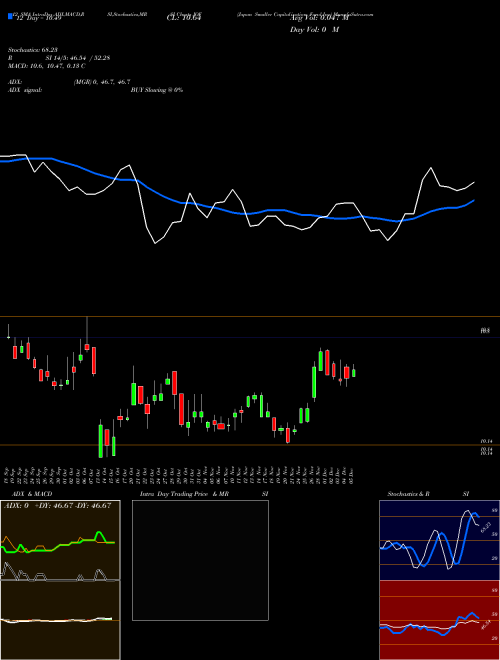Image resolution: width=500 pixels, height=660 pixels.
Task: Select the '(MGR) 0, 46.7, 46.7' ADX values
Action: (x=102, y=82)
